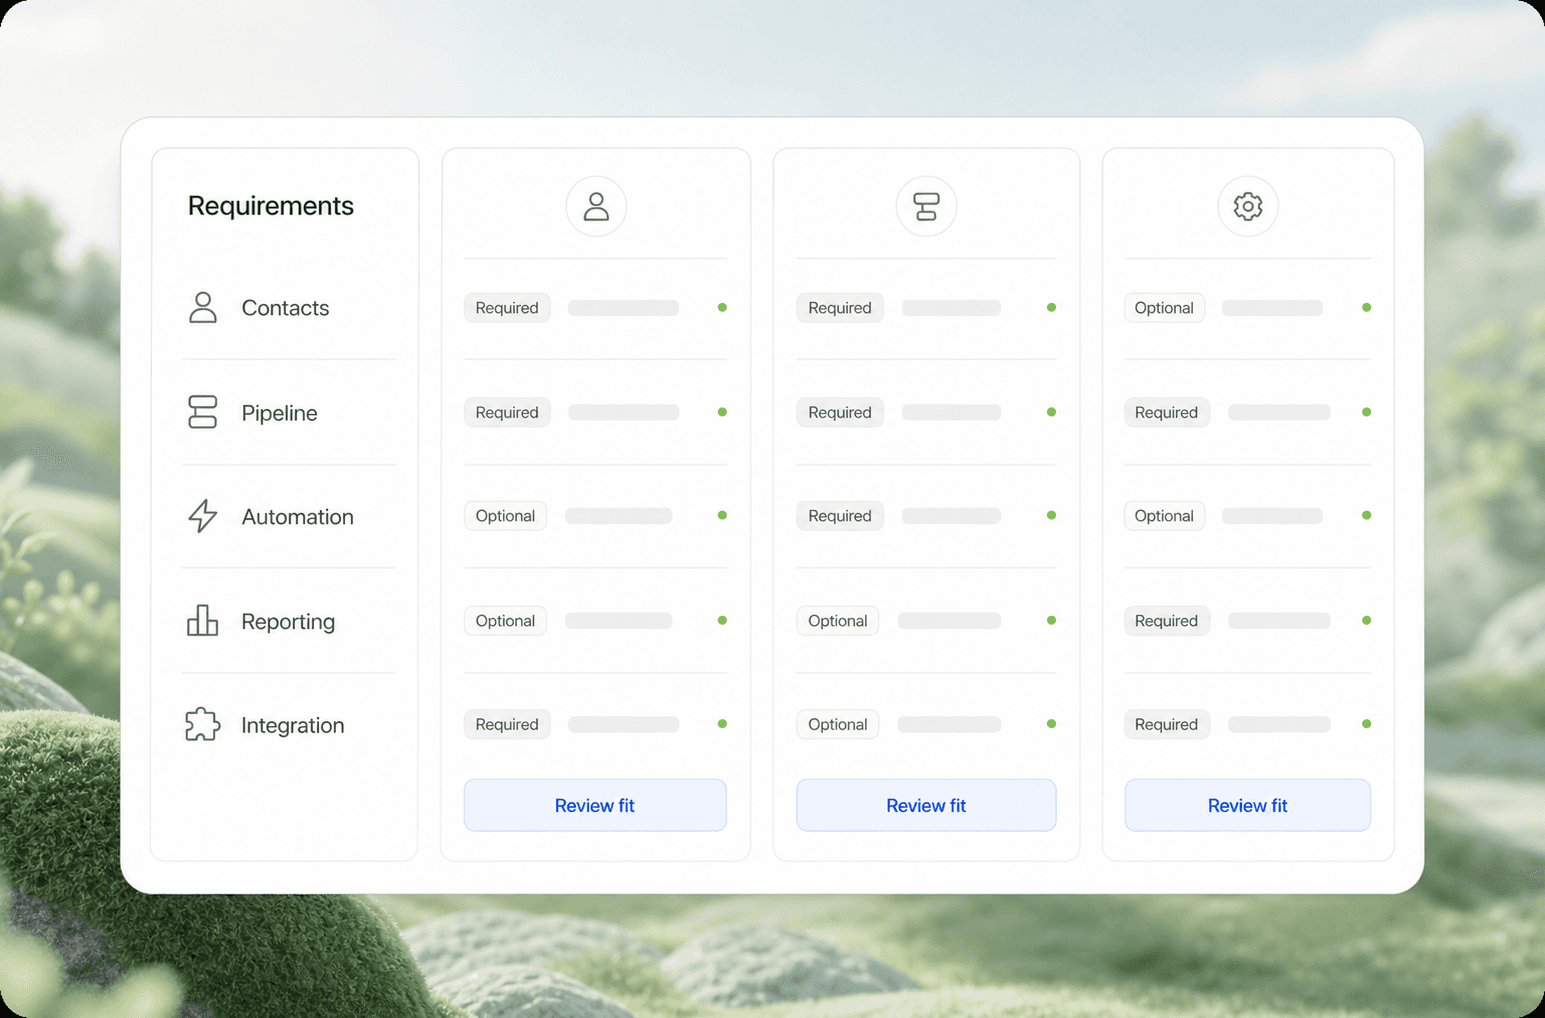
Task: Select the Automation requirement label
Action: [297, 517]
